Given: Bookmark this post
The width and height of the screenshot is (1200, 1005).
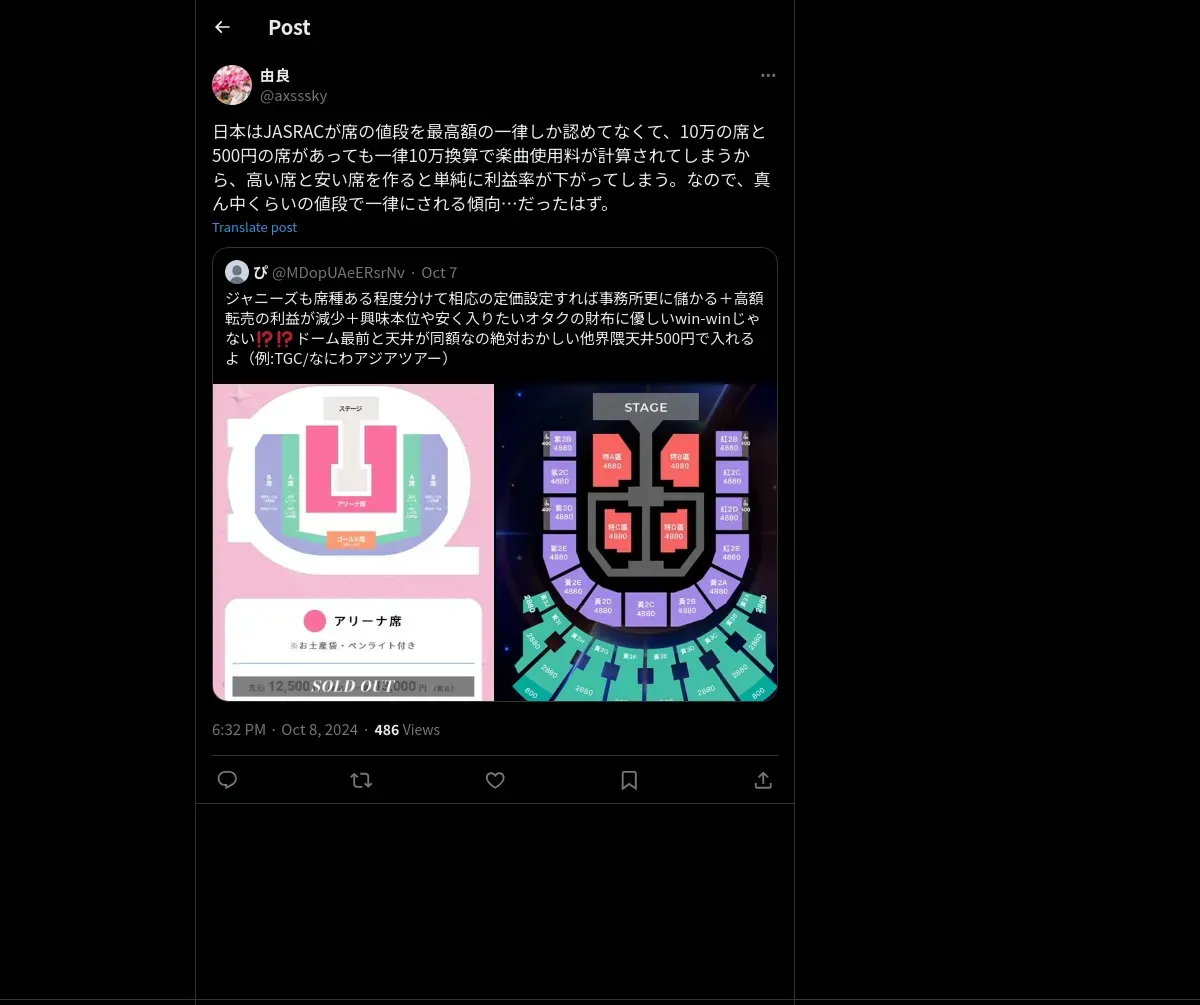Looking at the screenshot, I should pos(629,780).
